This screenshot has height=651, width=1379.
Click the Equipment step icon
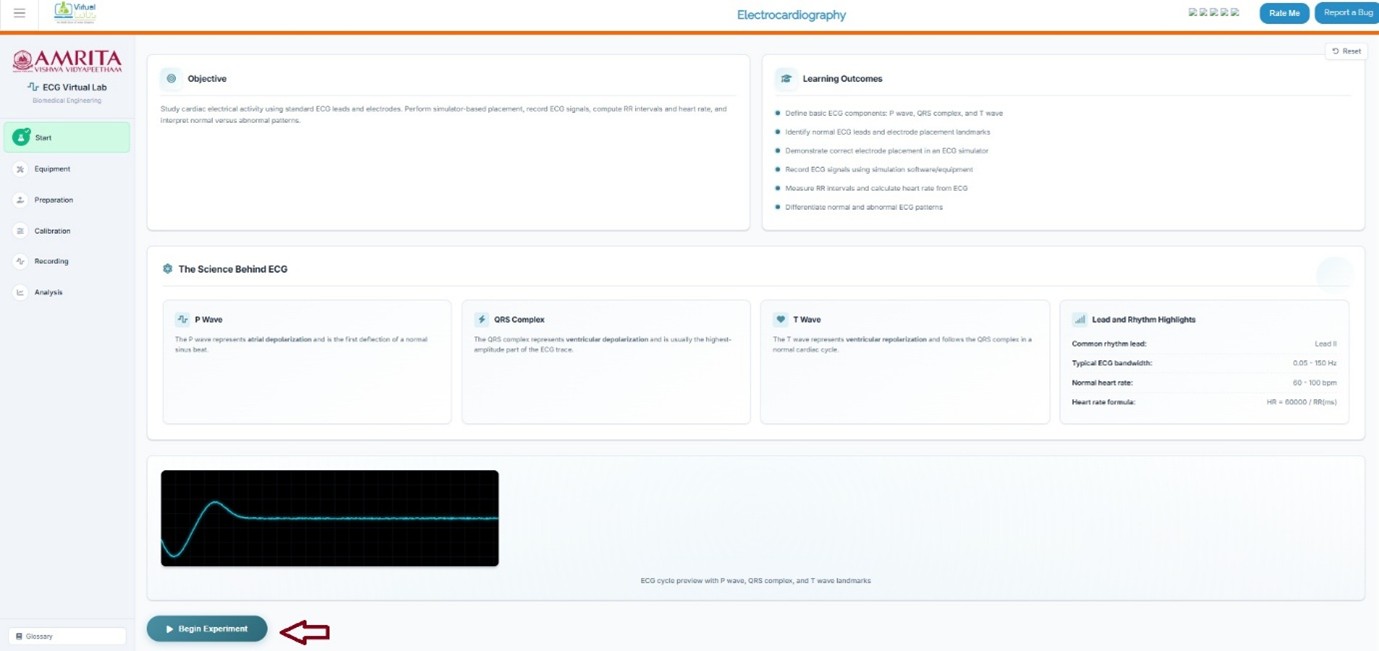click(20, 169)
